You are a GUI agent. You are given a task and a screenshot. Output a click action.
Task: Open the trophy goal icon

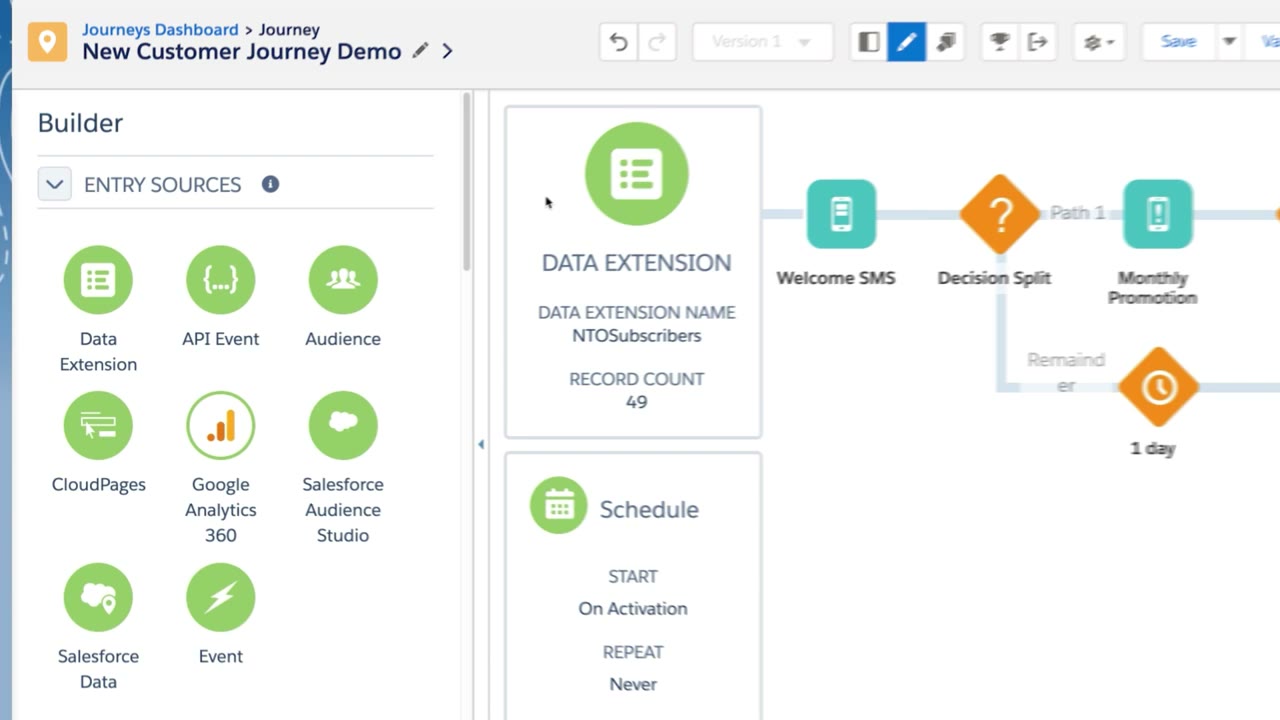999,42
